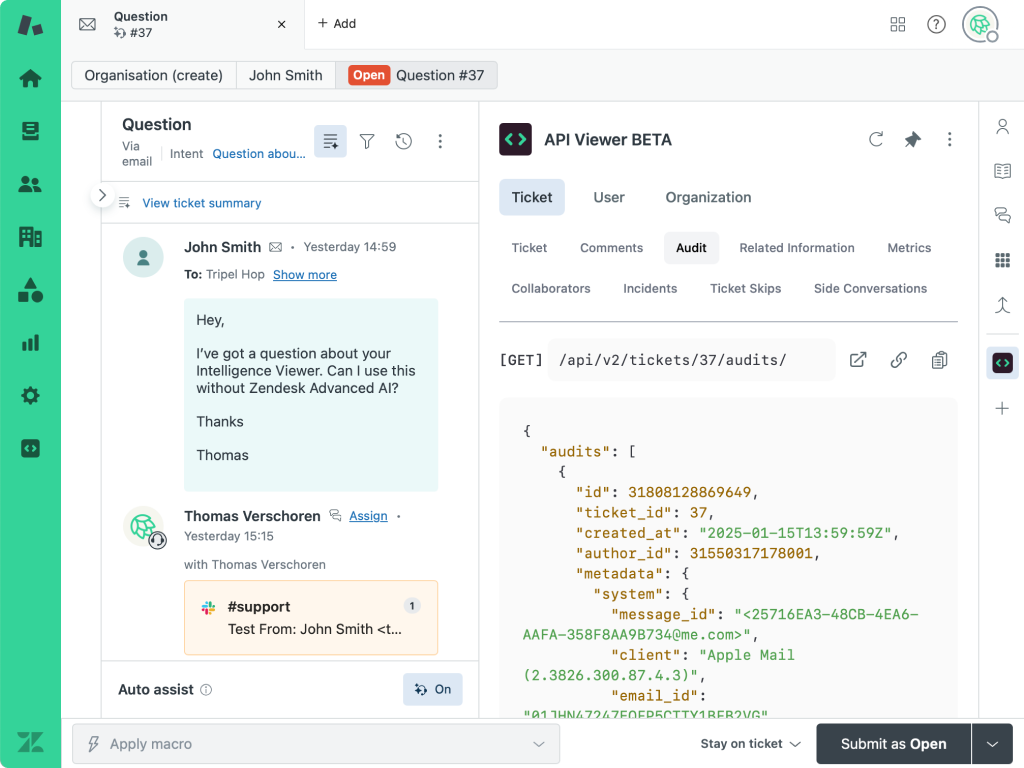The image size is (1024, 768).
Task: Copy the API response to clipboard
Action: coord(939,360)
